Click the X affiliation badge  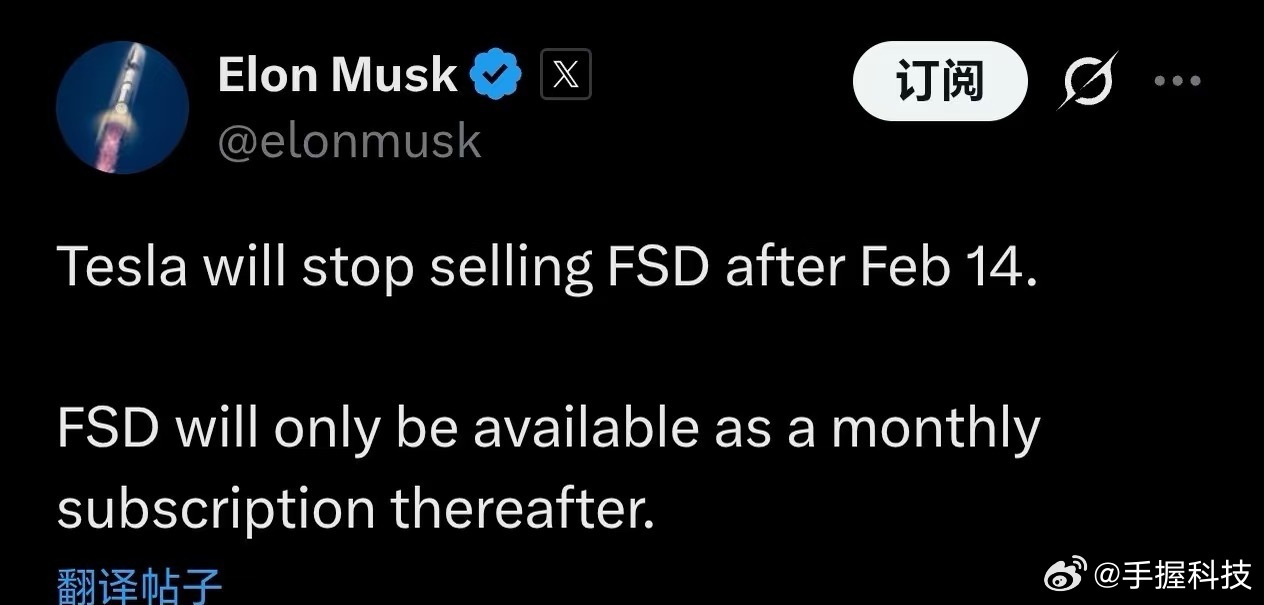pyautogui.click(x=565, y=76)
